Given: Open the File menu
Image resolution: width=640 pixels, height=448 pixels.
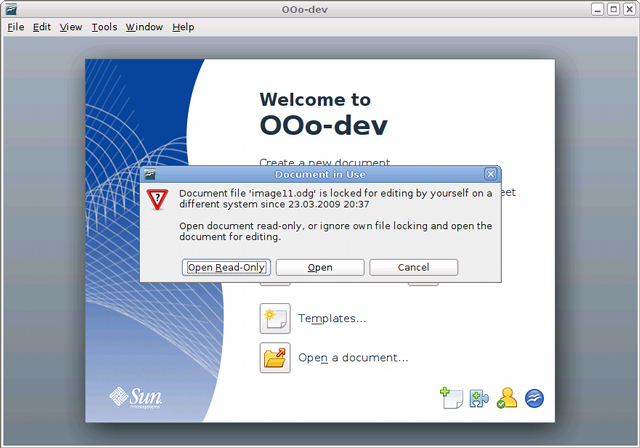Looking at the screenshot, I should tap(15, 27).
